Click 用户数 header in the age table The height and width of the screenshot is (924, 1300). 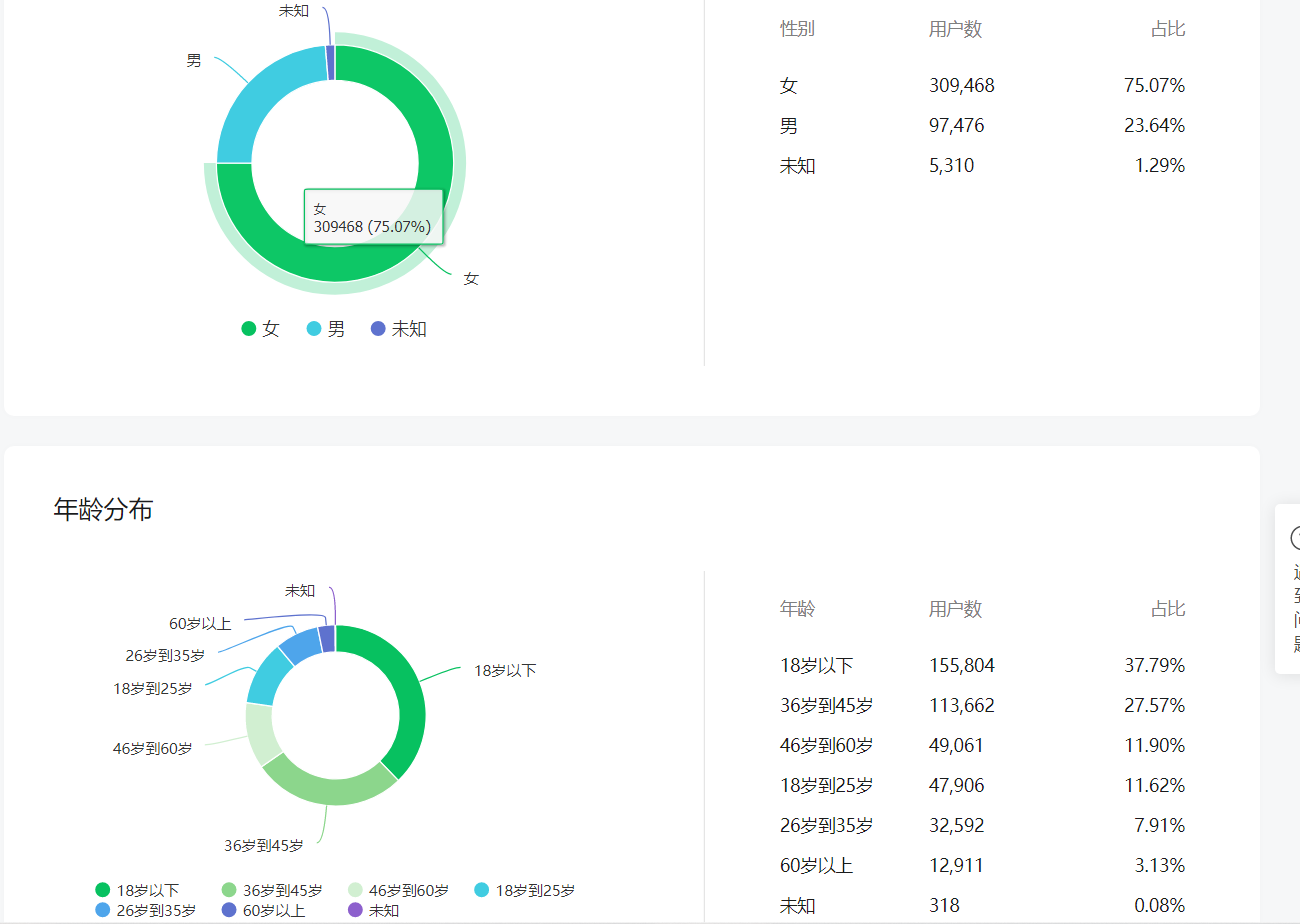click(955, 609)
